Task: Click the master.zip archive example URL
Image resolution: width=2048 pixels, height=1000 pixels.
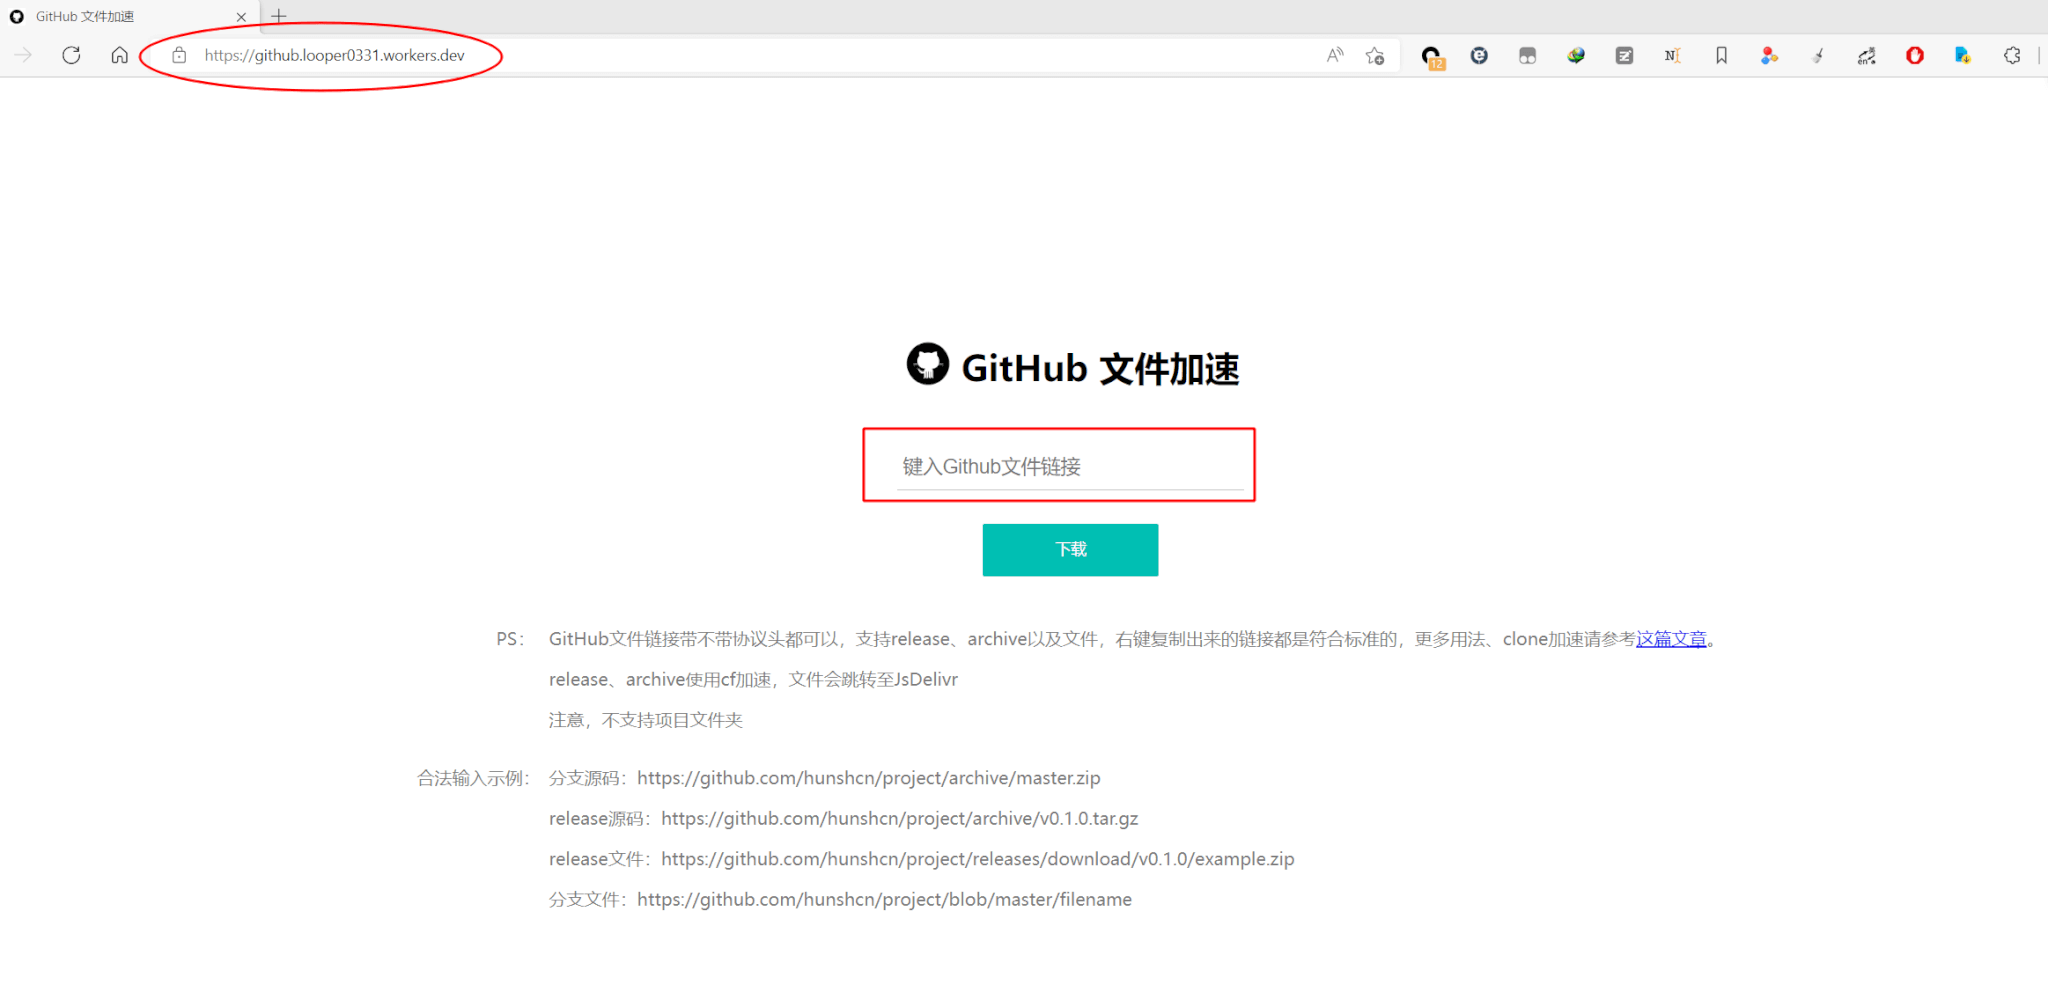Action: click(x=868, y=778)
